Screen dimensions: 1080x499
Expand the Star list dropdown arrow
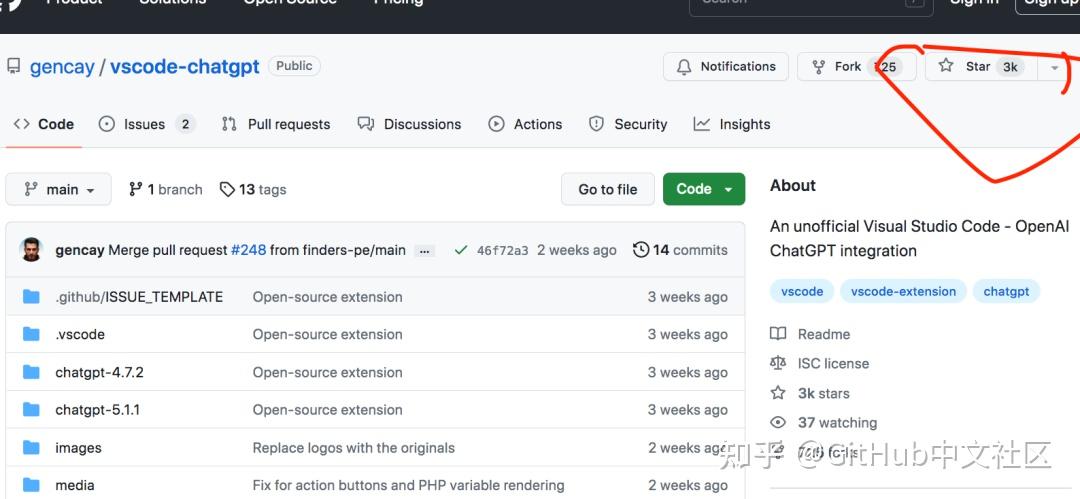coord(1055,67)
